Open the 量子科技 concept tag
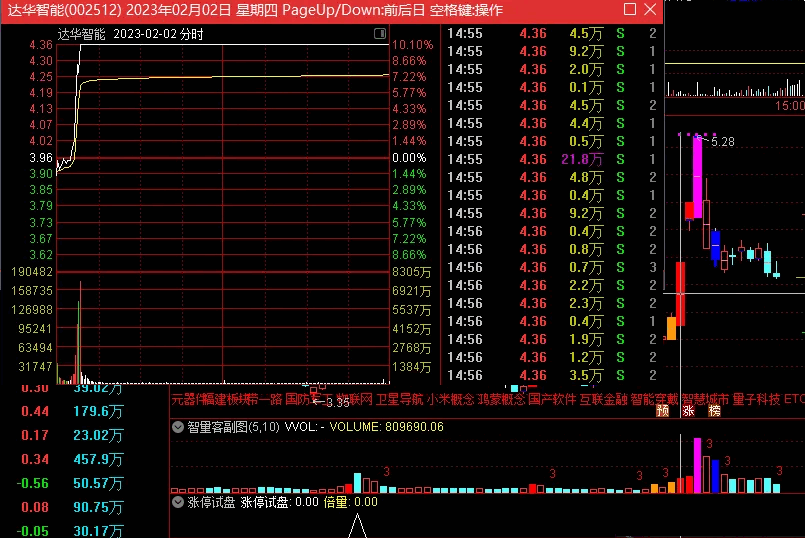805x538 pixels. coord(756,399)
